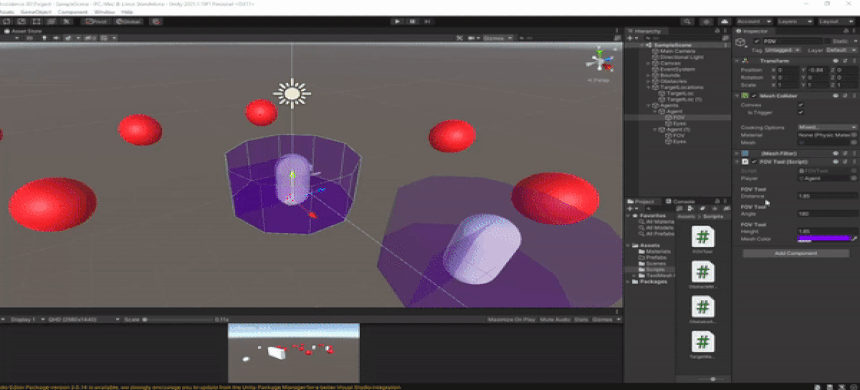Click the Step frame button
This screenshot has width=860, height=390.
pos(427,21)
